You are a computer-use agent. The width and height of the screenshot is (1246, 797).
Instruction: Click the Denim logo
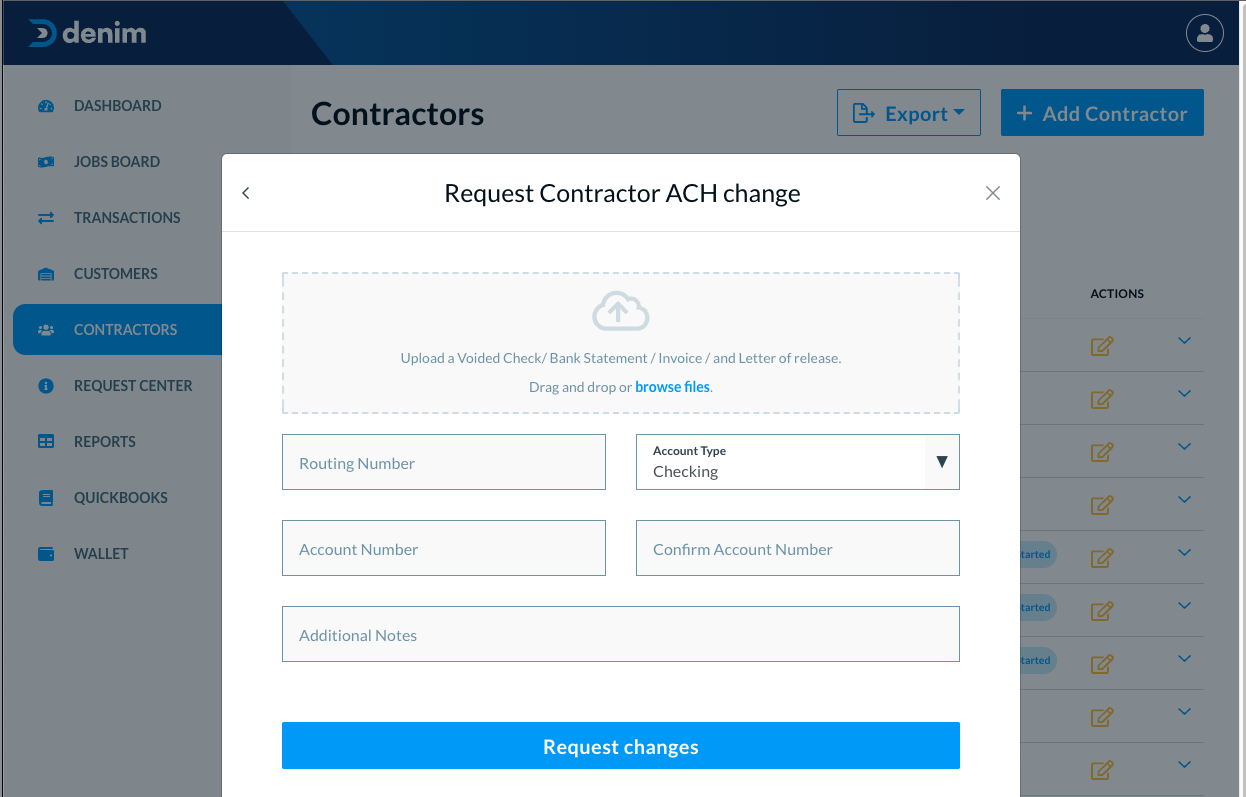point(87,33)
